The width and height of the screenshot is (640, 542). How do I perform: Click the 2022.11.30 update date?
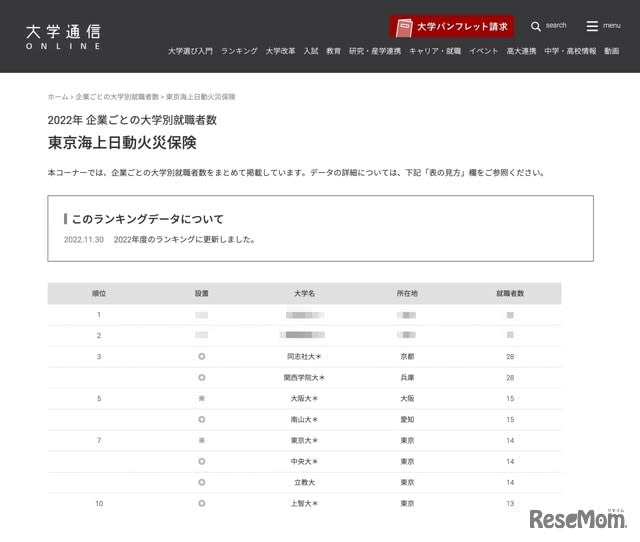84,240
